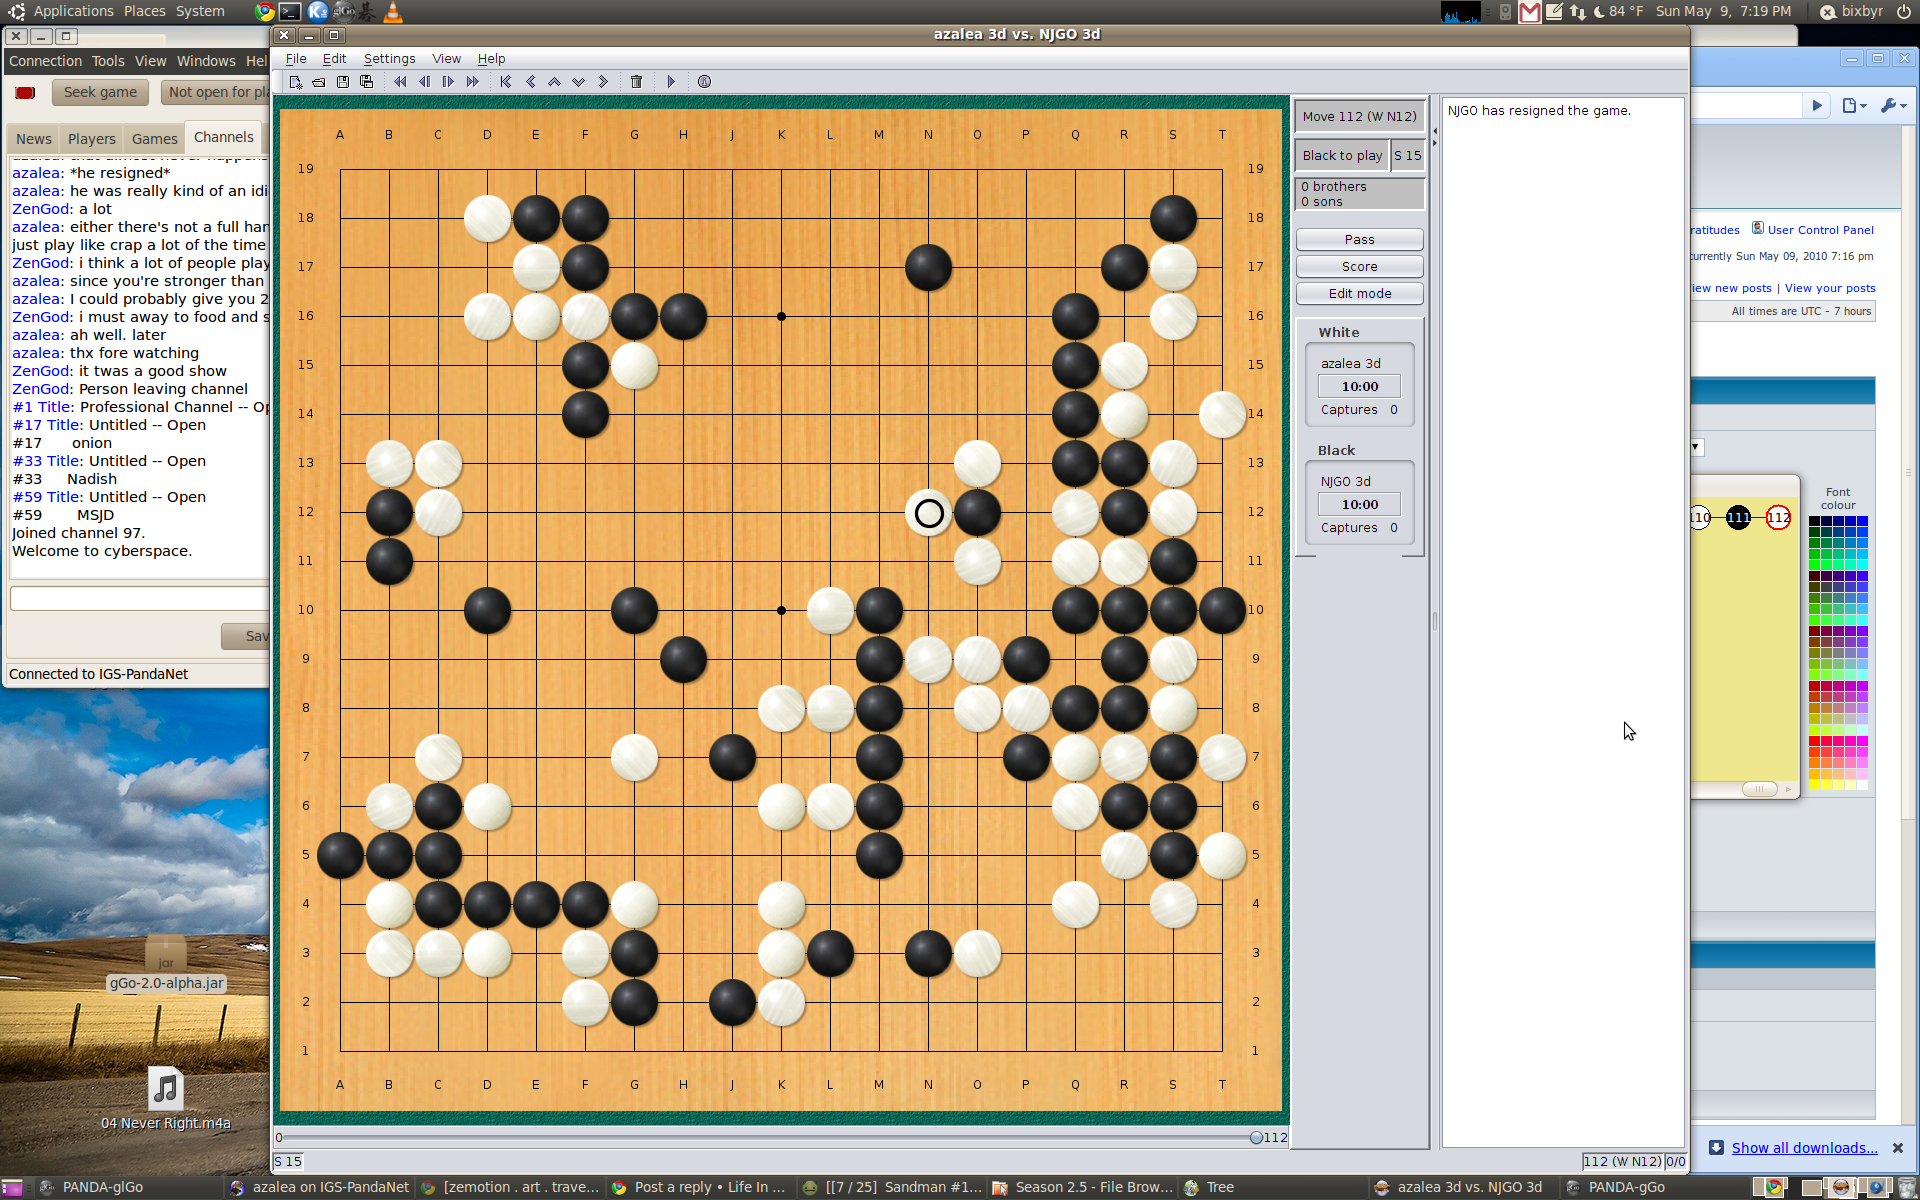
Task: Open a game file via folder icon
Action: pos(319,82)
